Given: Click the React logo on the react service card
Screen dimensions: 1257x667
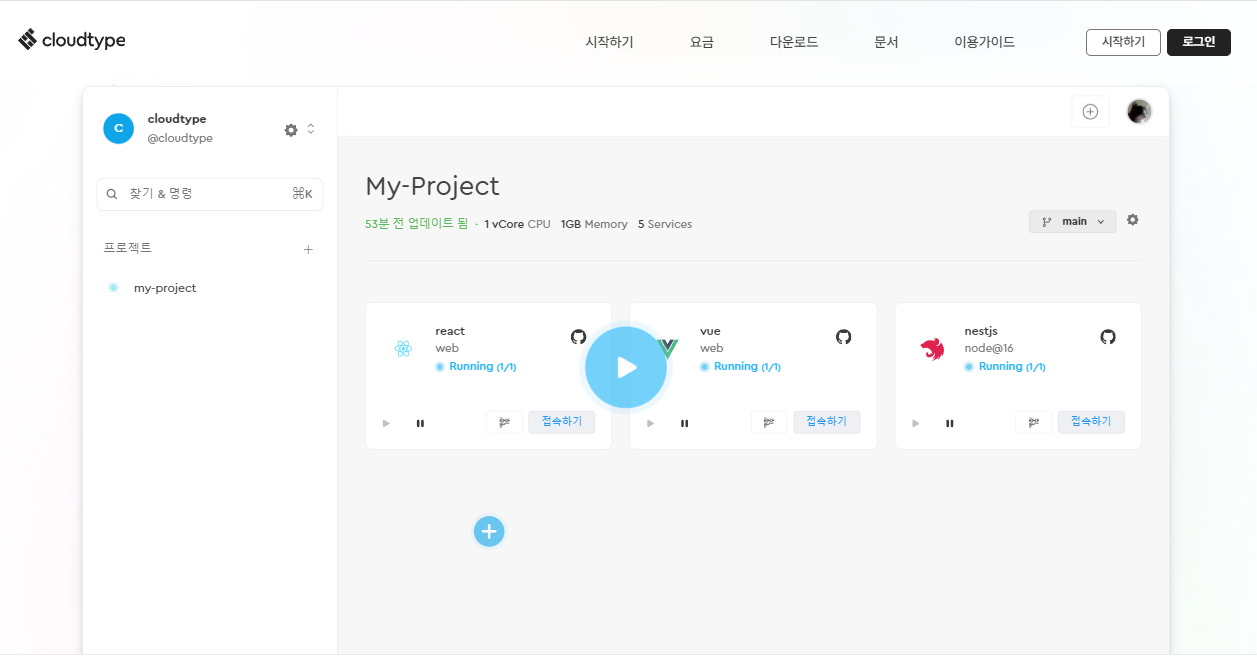Looking at the screenshot, I should 404,349.
